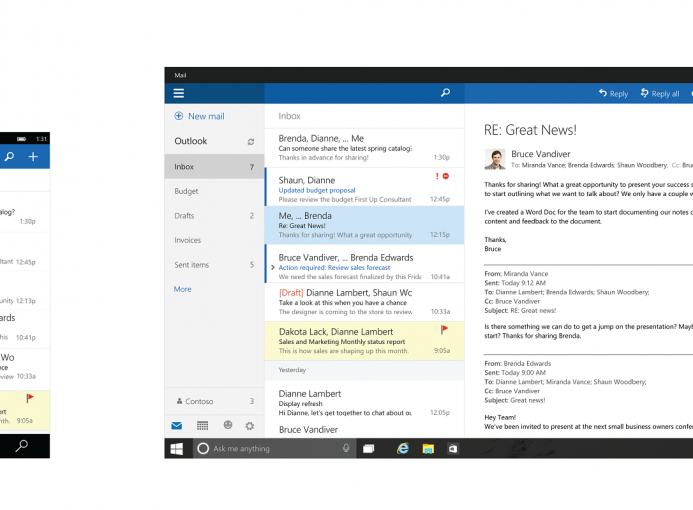The height and width of the screenshot is (510, 693).
Task: Click the sync icon next to Outlook
Action: 251,142
